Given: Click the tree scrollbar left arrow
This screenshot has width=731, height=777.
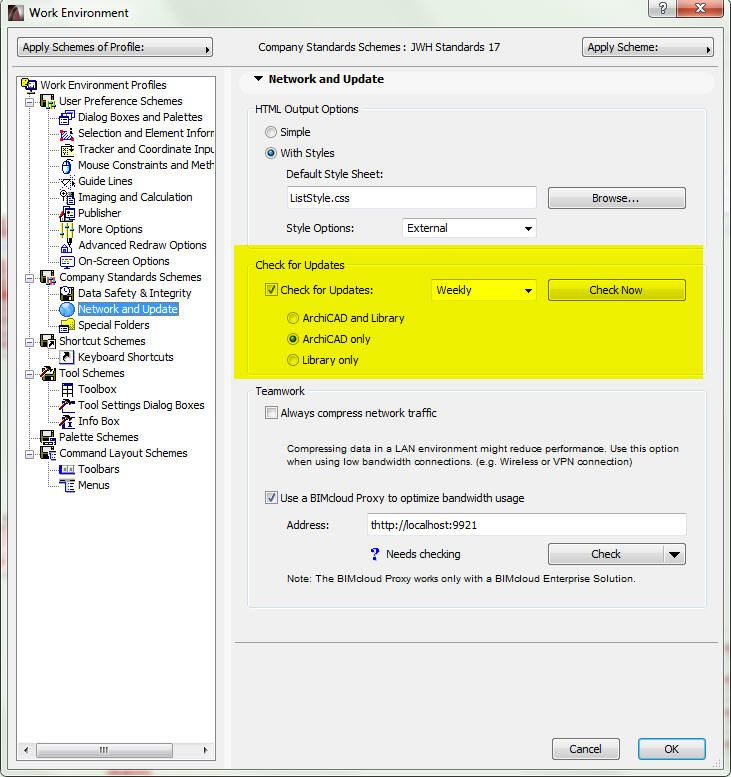Looking at the screenshot, I should coord(26,750).
